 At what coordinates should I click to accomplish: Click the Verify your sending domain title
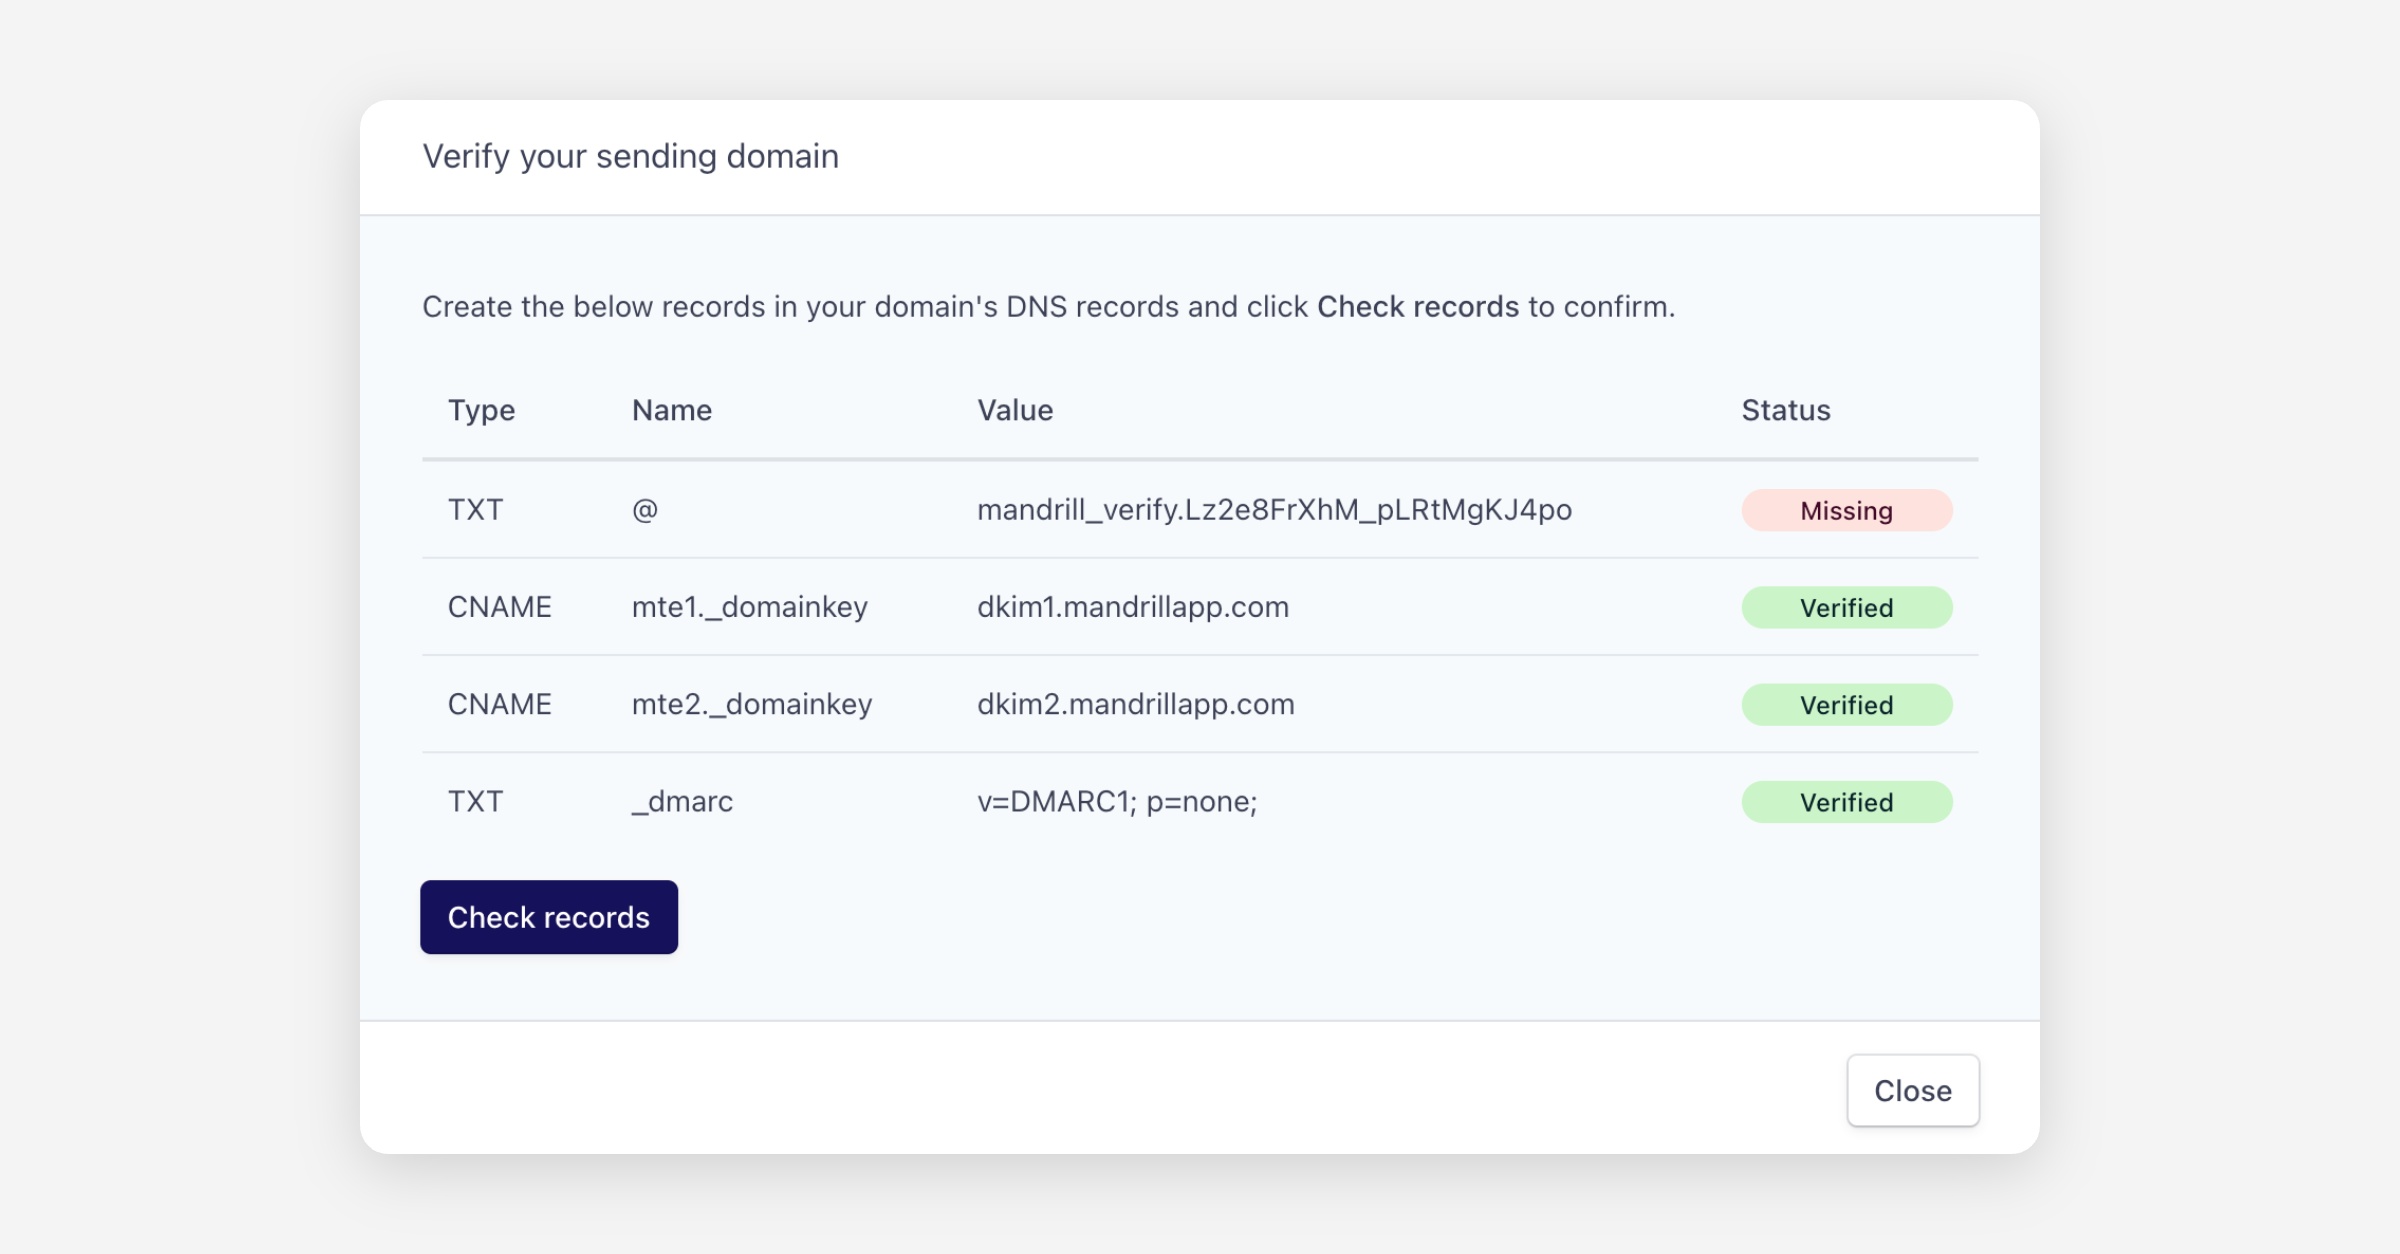click(x=630, y=156)
